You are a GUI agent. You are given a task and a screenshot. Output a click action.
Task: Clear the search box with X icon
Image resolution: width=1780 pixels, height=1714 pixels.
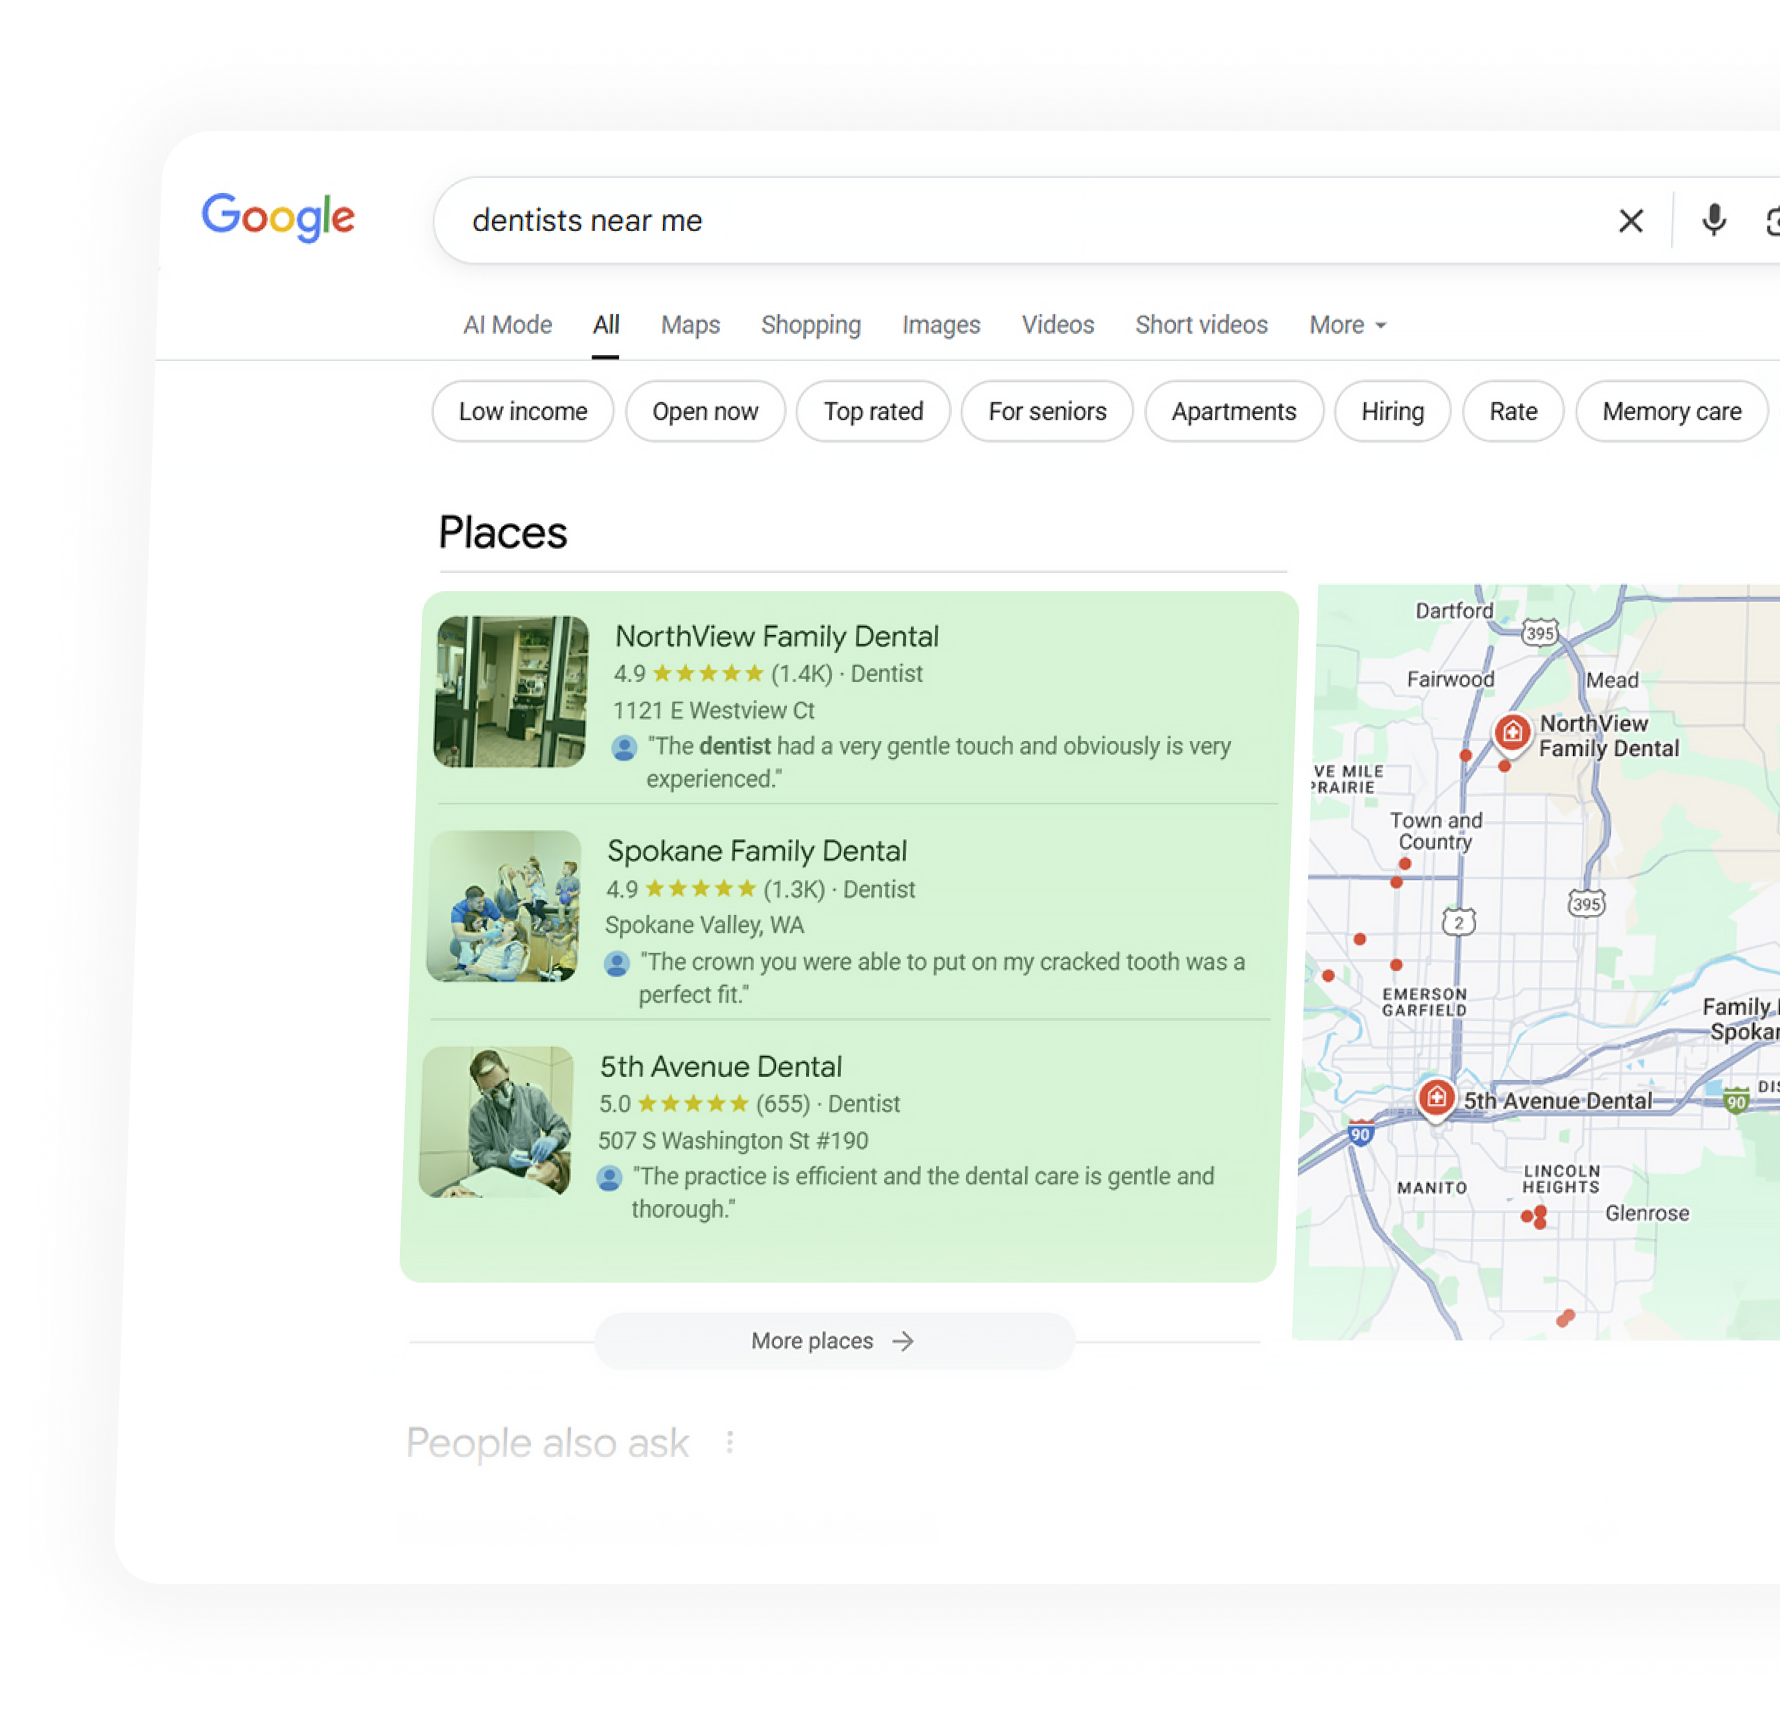[1630, 221]
